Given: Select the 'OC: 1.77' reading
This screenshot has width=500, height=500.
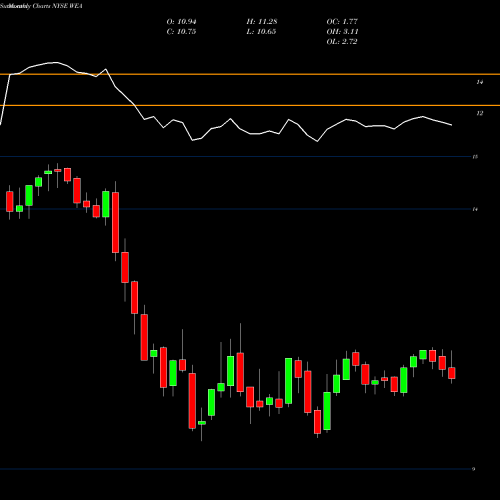Looking at the screenshot, I should [342, 22].
